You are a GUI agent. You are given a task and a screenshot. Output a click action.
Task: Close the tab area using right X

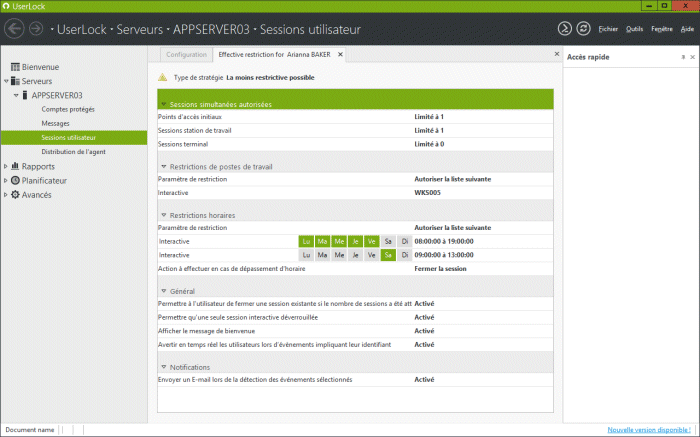pyautogui.click(x=557, y=54)
